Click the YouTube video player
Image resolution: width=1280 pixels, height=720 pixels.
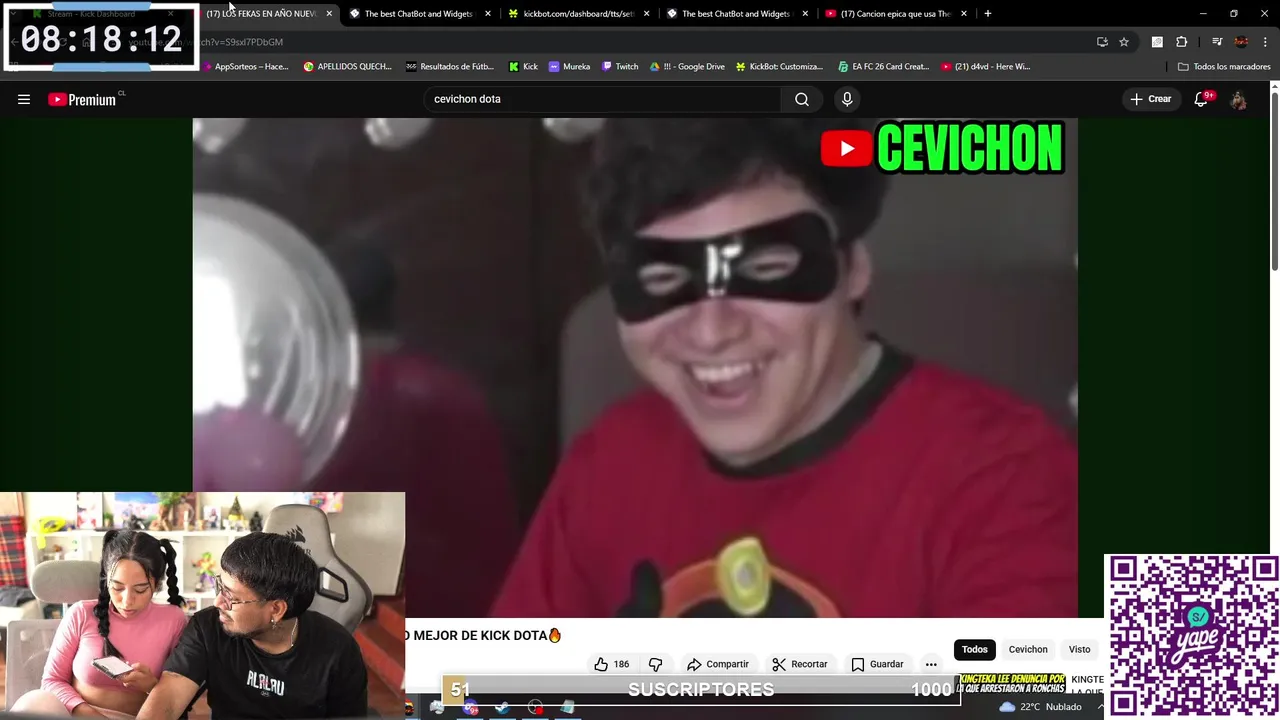635,368
